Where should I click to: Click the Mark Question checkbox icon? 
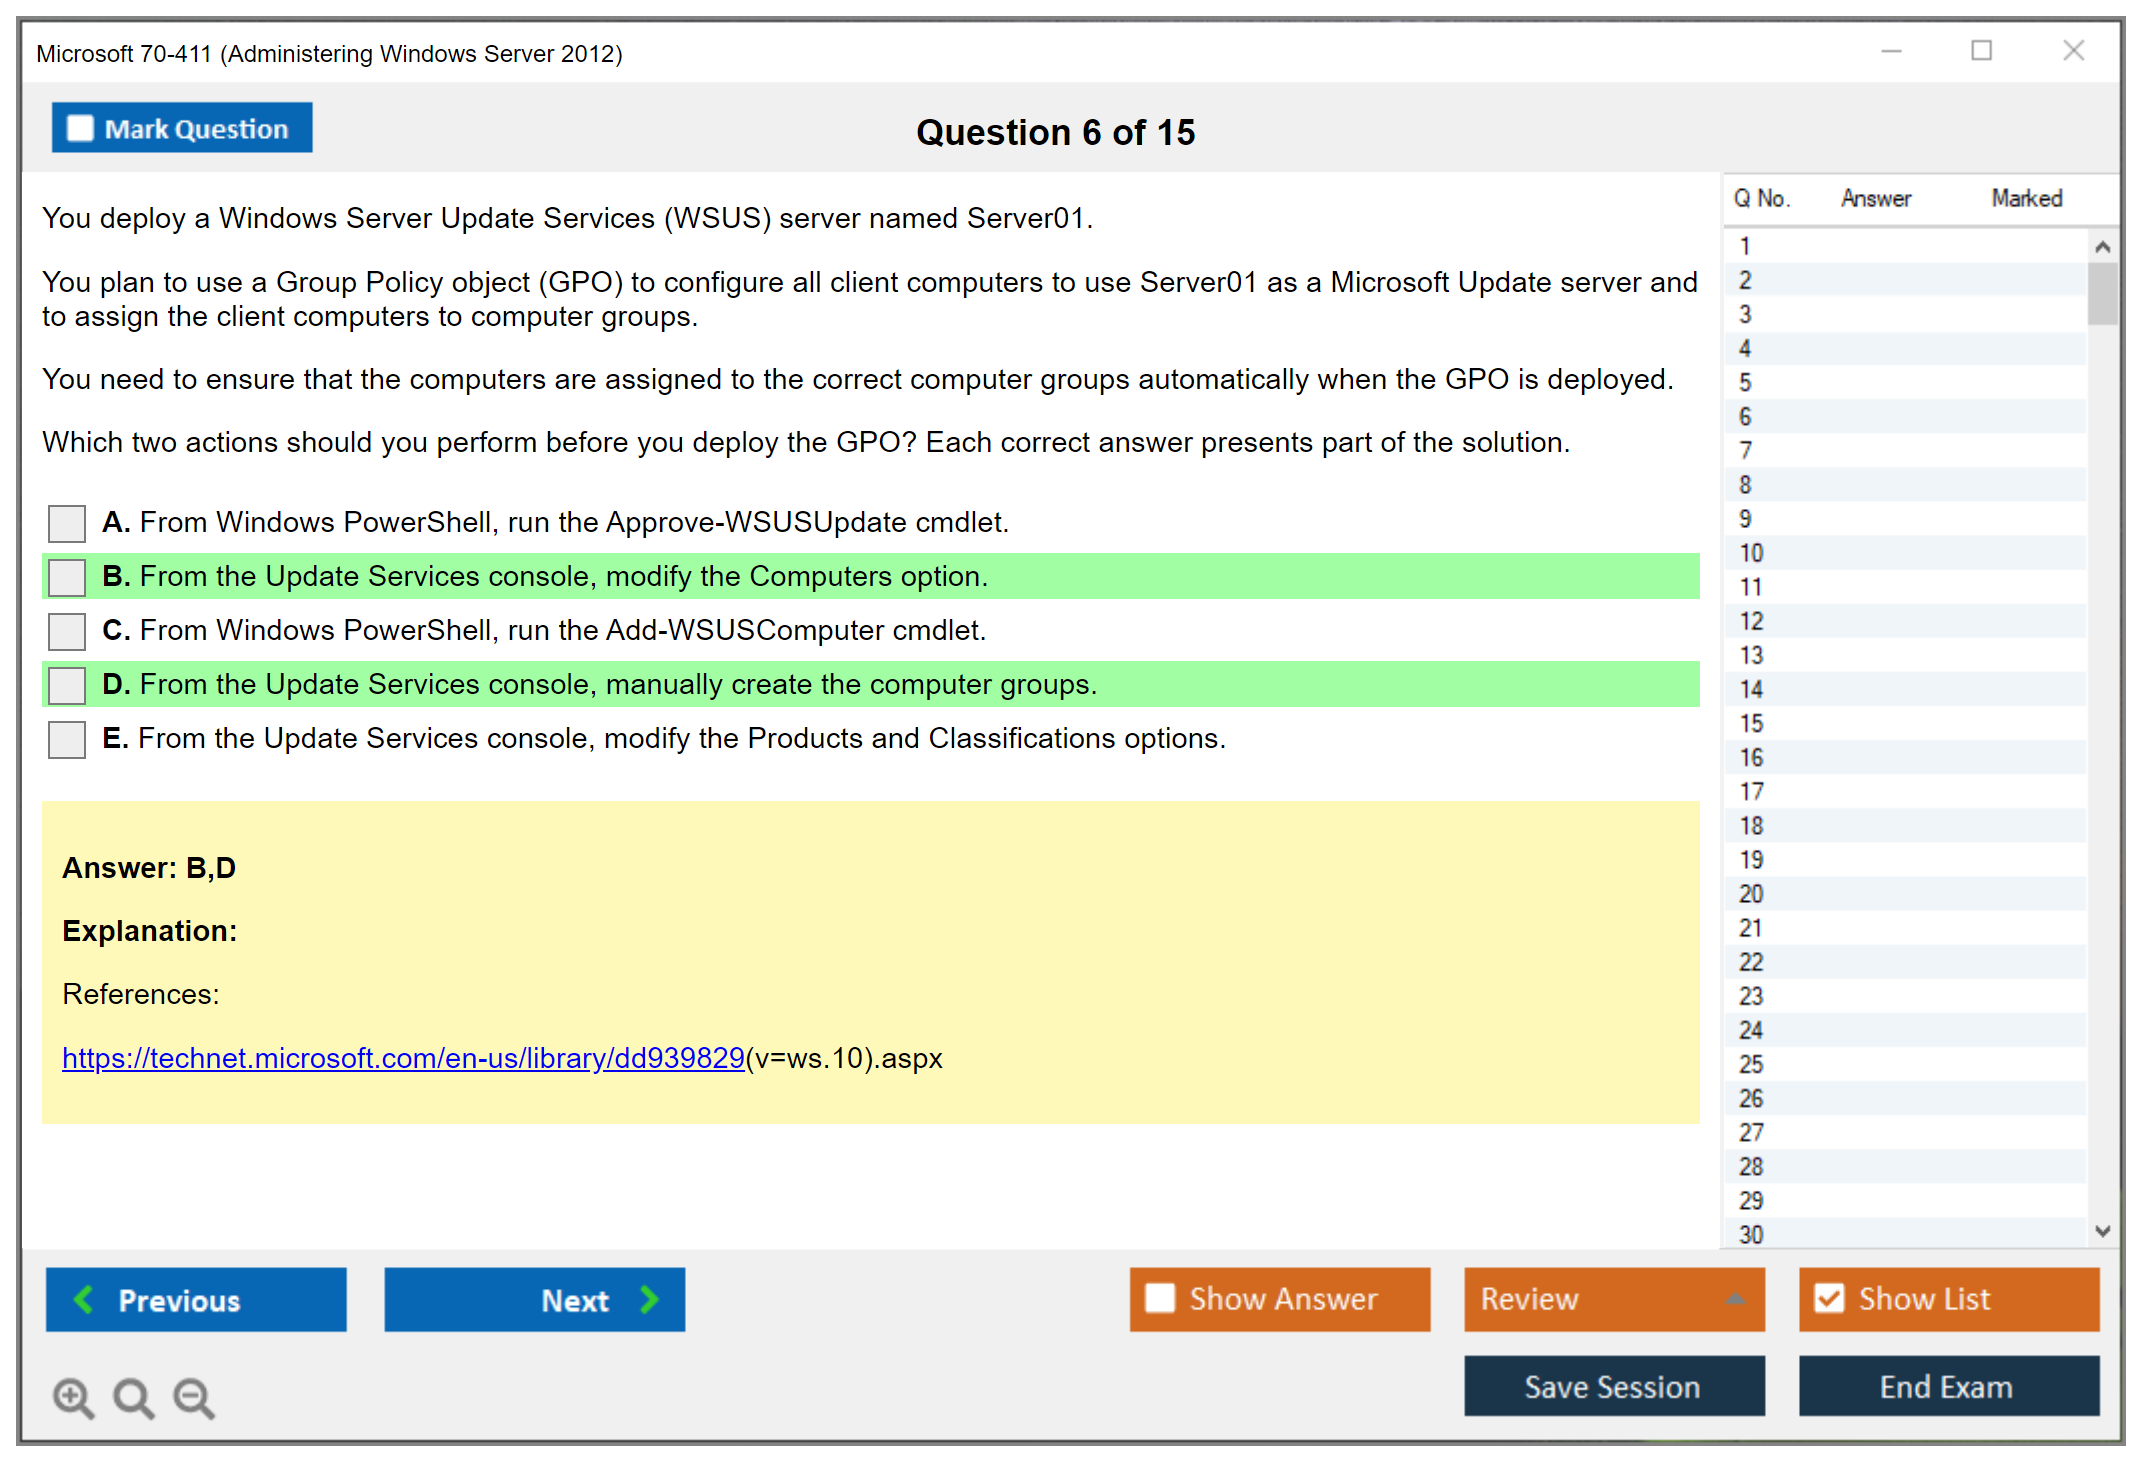click(80, 128)
